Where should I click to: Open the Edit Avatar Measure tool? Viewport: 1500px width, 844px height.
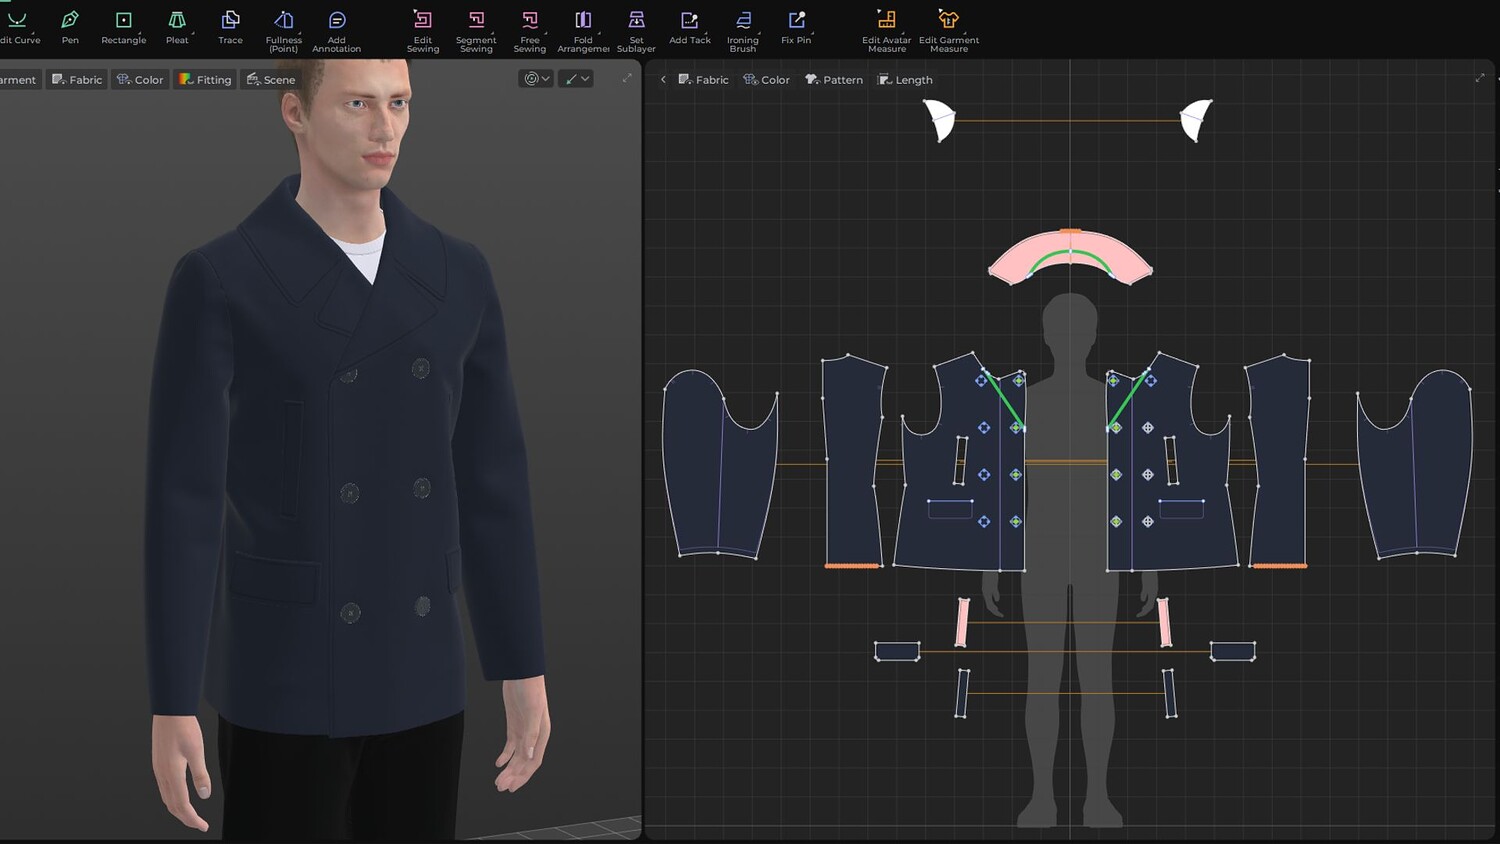point(887,31)
